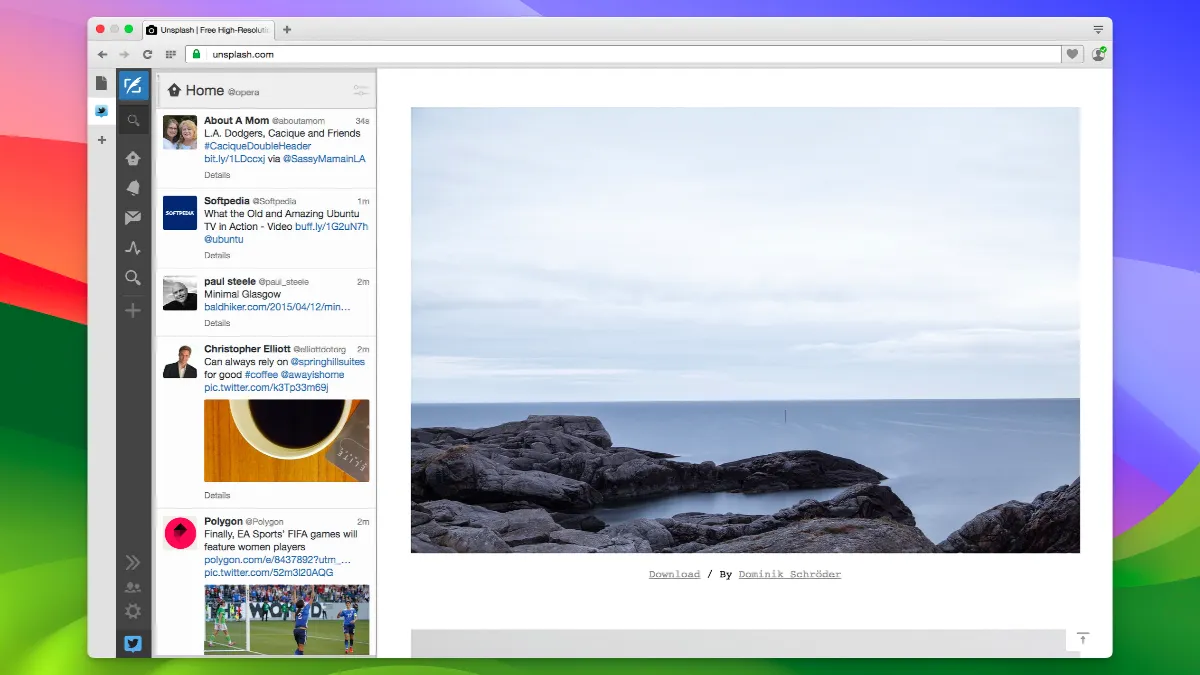Click the Home column icon in sidebar
The width and height of the screenshot is (1200, 675).
pyautogui.click(x=133, y=158)
